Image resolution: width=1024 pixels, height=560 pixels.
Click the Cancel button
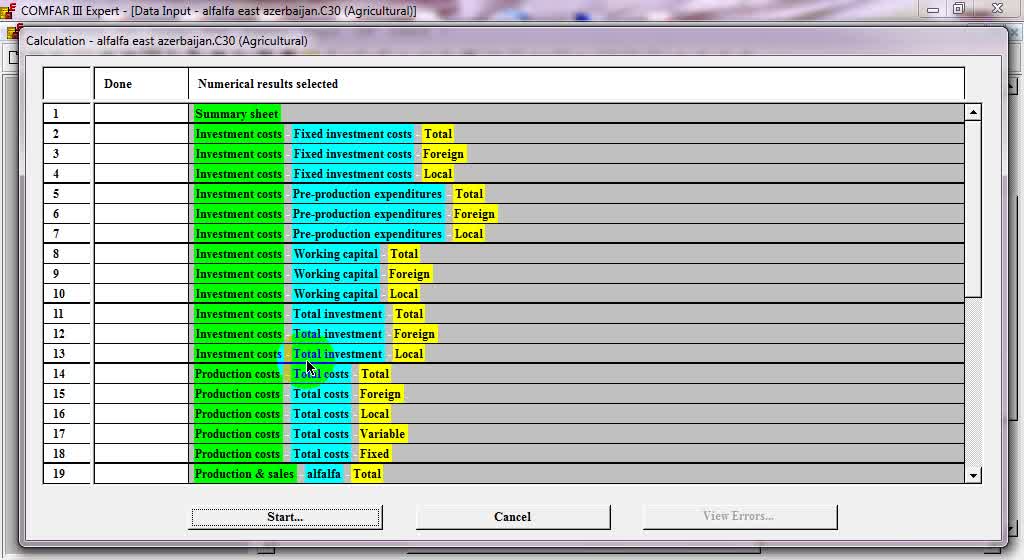(x=512, y=517)
